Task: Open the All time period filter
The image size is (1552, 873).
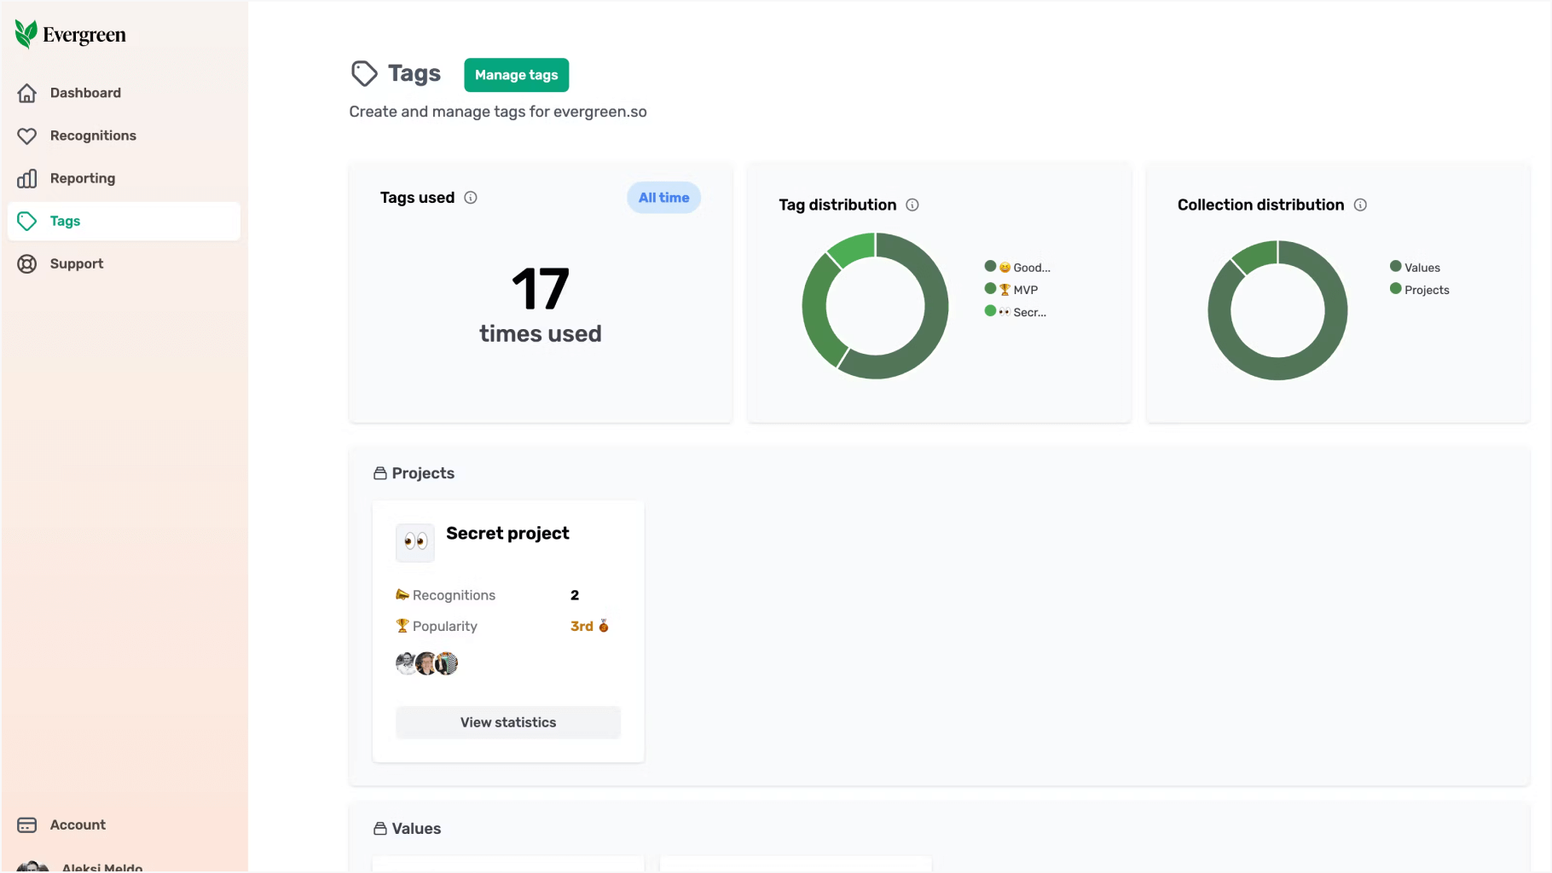Action: 664,198
